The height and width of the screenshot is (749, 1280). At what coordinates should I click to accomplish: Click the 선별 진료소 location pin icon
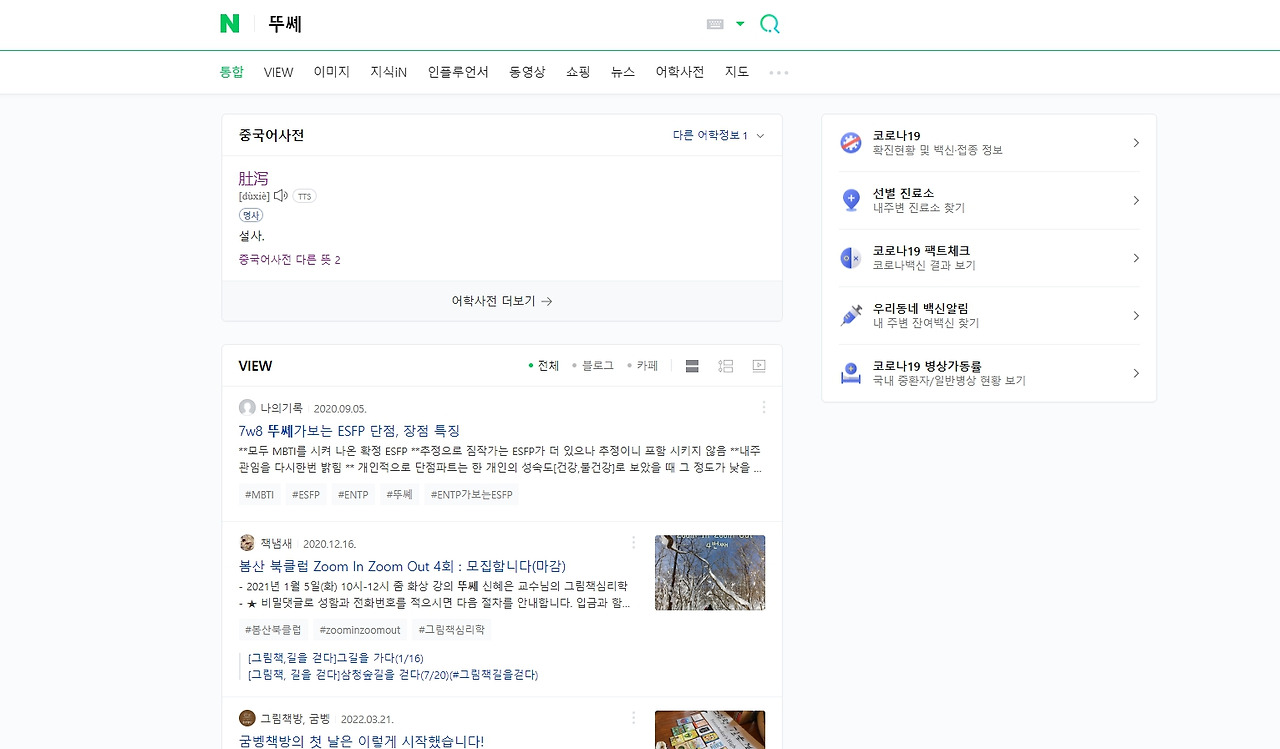(851, 200)
